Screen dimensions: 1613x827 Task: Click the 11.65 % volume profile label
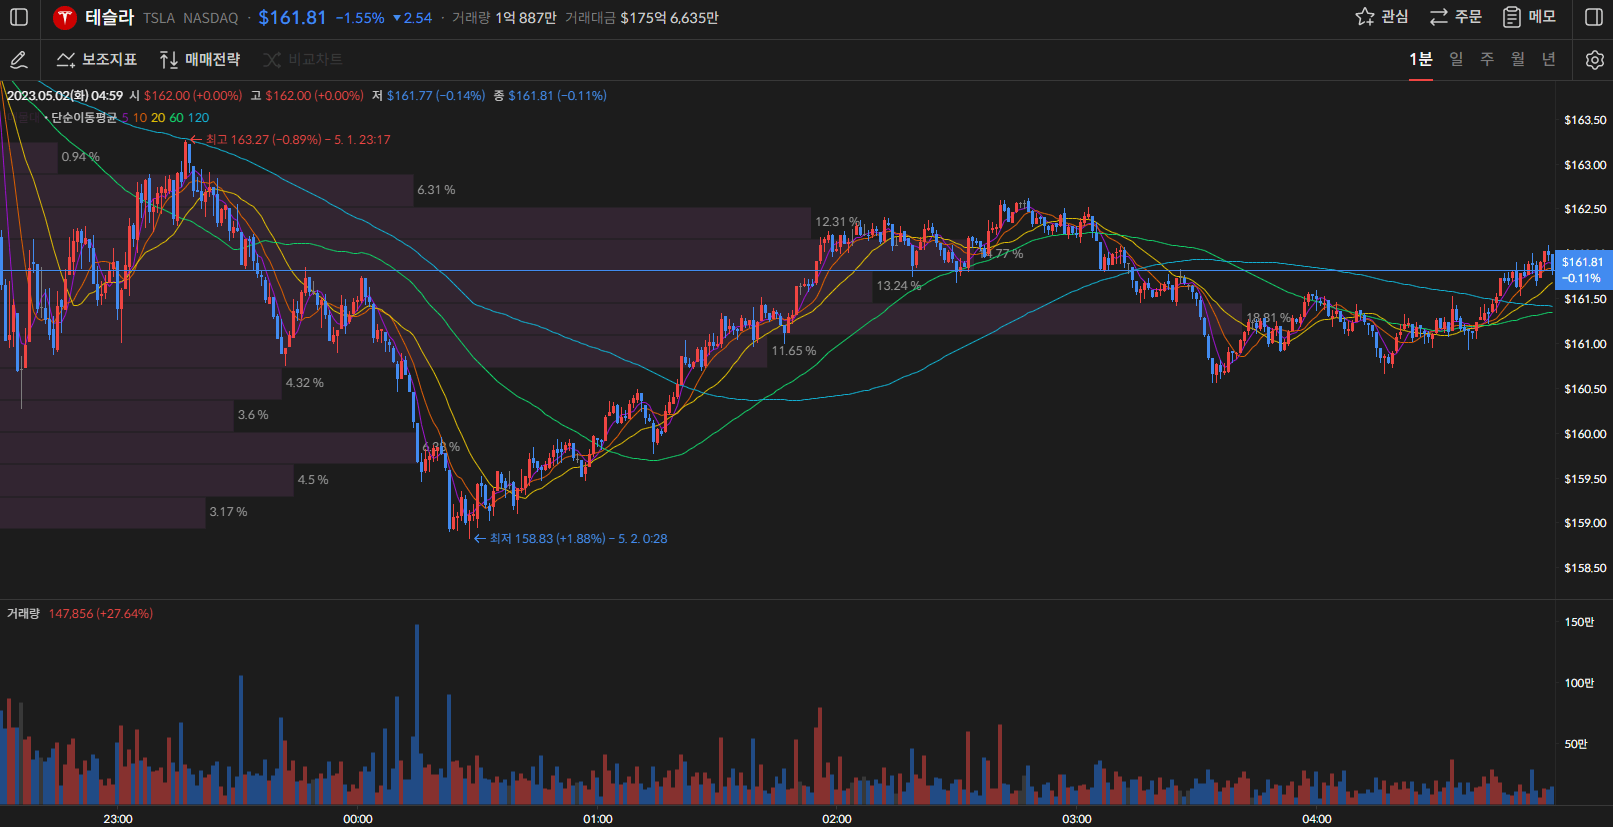point(794,351)
